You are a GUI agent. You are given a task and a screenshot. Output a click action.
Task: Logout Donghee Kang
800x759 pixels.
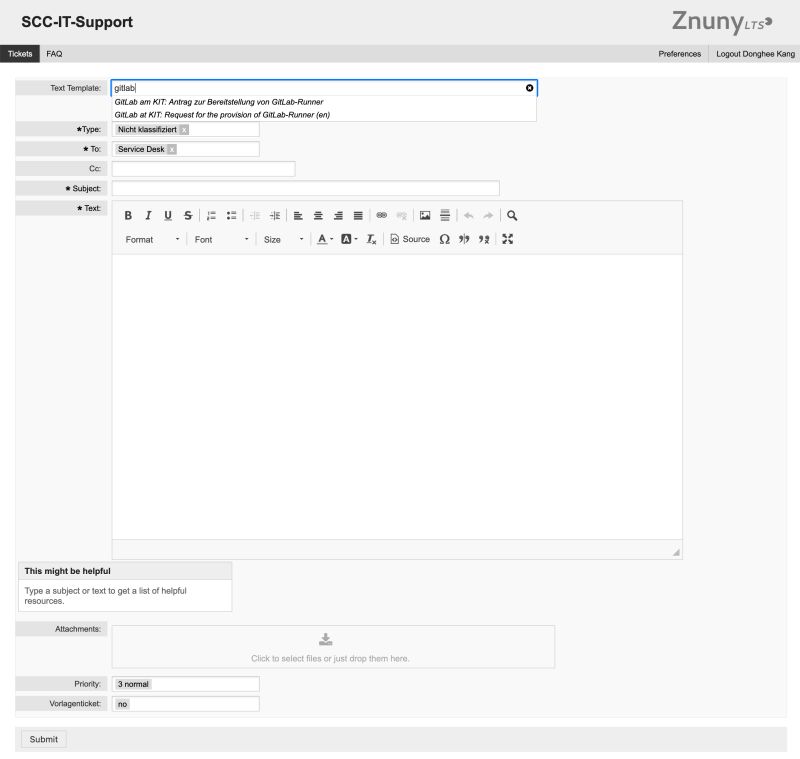click(x=755, y=54)
